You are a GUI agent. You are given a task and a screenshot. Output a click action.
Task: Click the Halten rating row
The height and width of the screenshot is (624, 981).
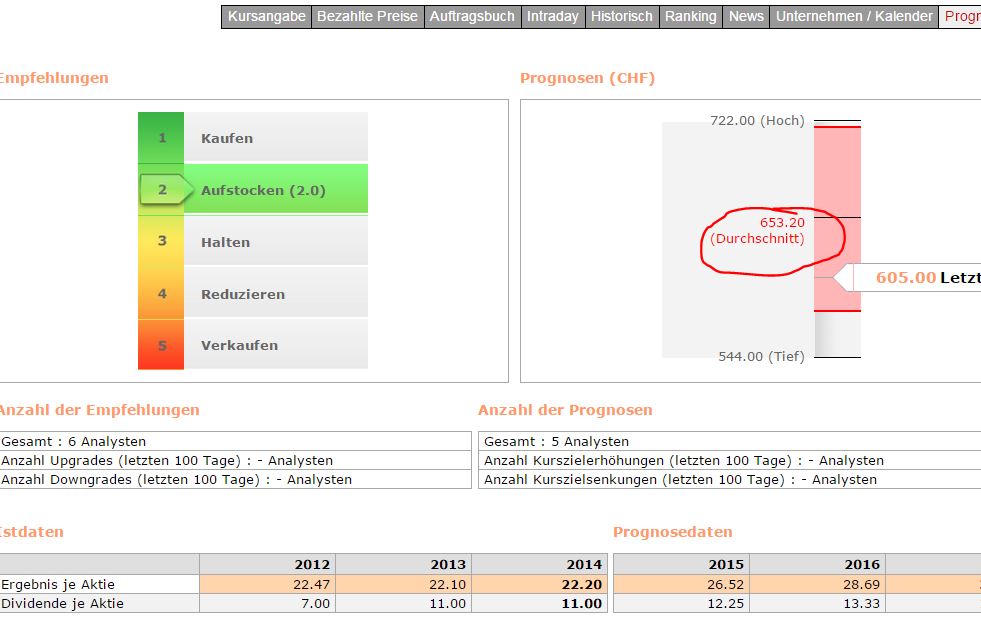point(275,242)
